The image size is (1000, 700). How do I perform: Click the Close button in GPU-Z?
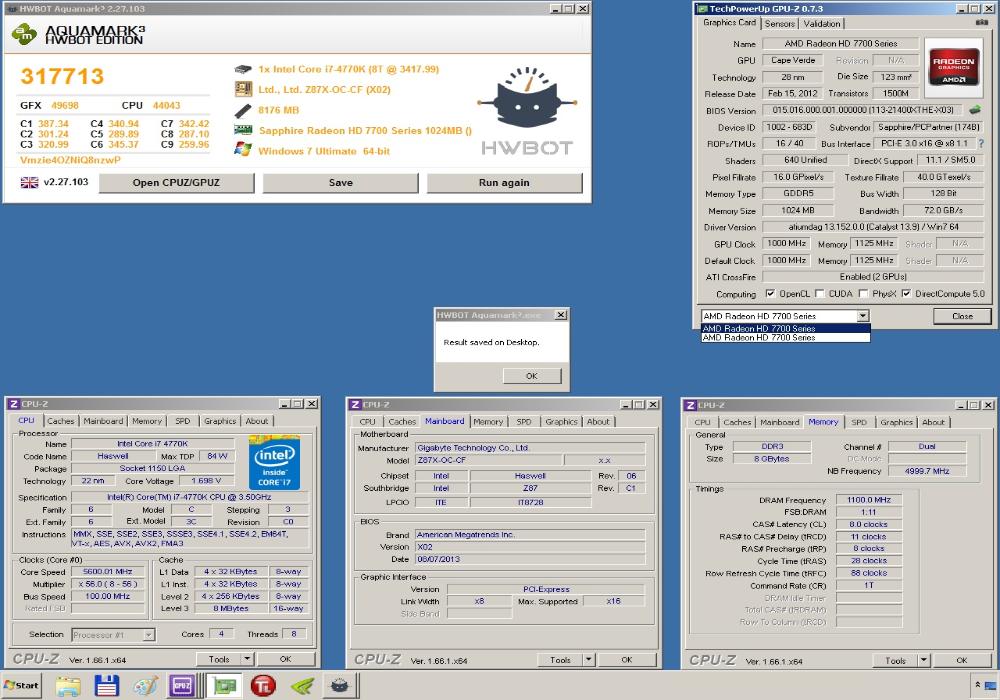[962, 316]
